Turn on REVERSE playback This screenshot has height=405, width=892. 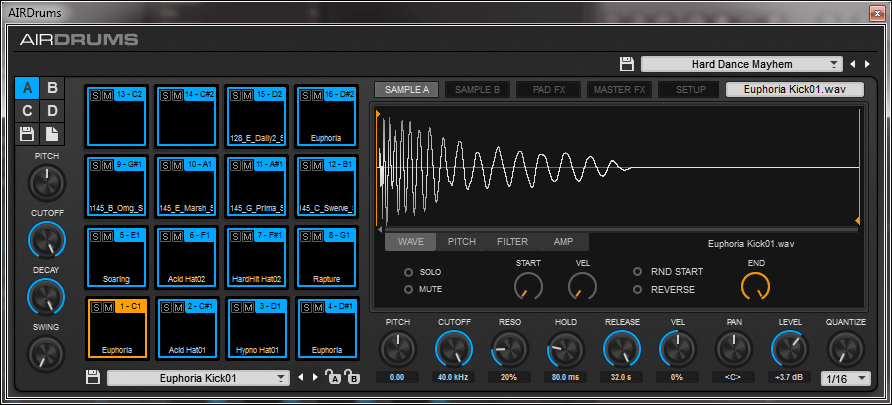coord(638,289)
